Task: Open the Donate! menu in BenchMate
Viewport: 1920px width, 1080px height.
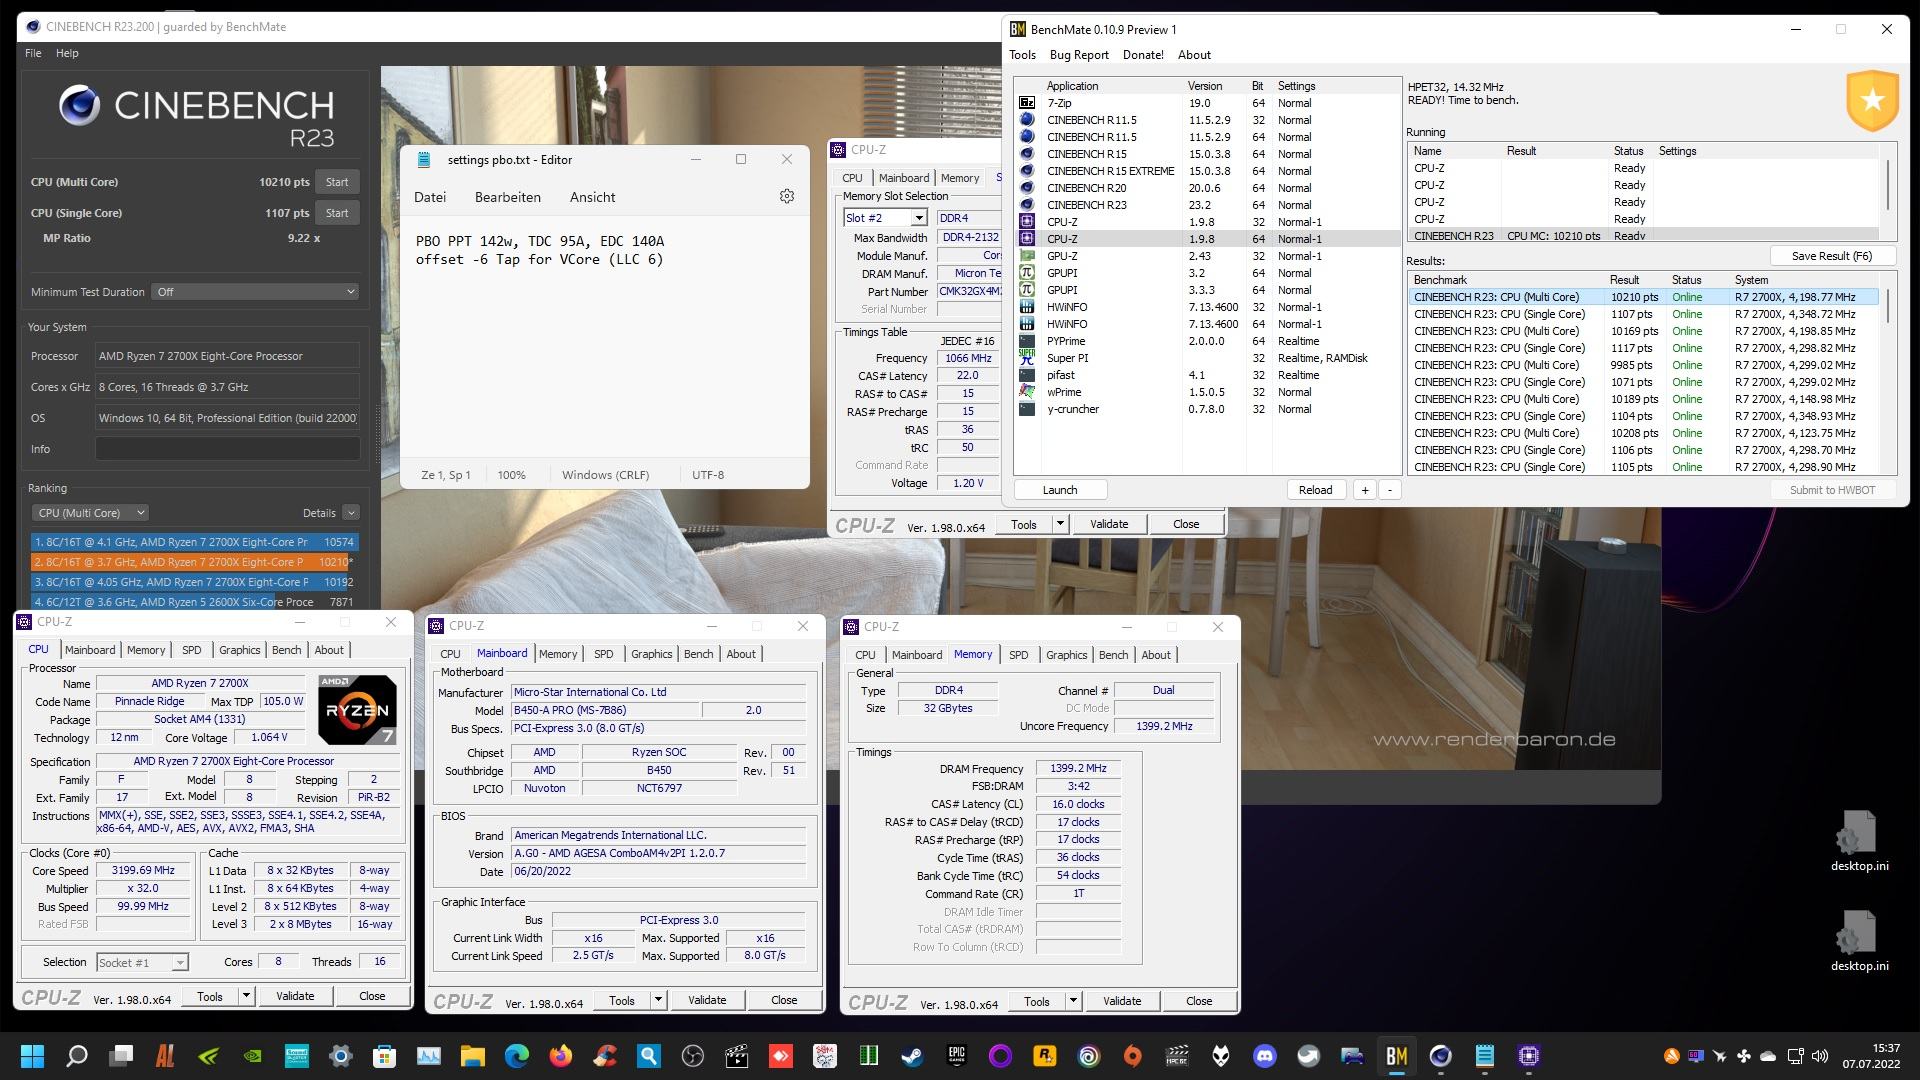Action: (1143, 55)
